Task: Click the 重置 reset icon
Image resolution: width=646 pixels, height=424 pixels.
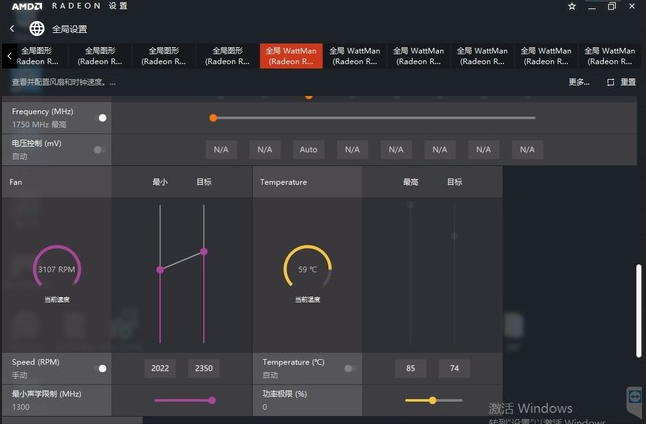Action: point(611,82)
